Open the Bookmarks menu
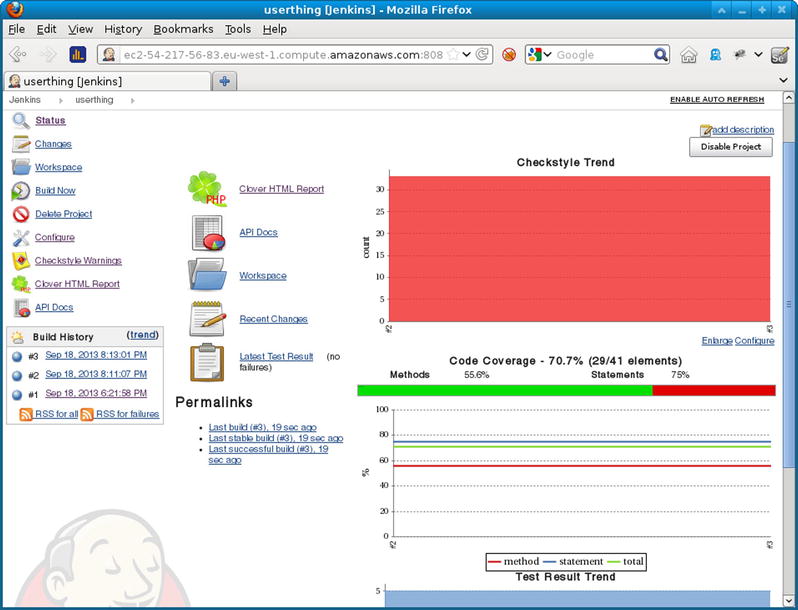 pos(183,29)
